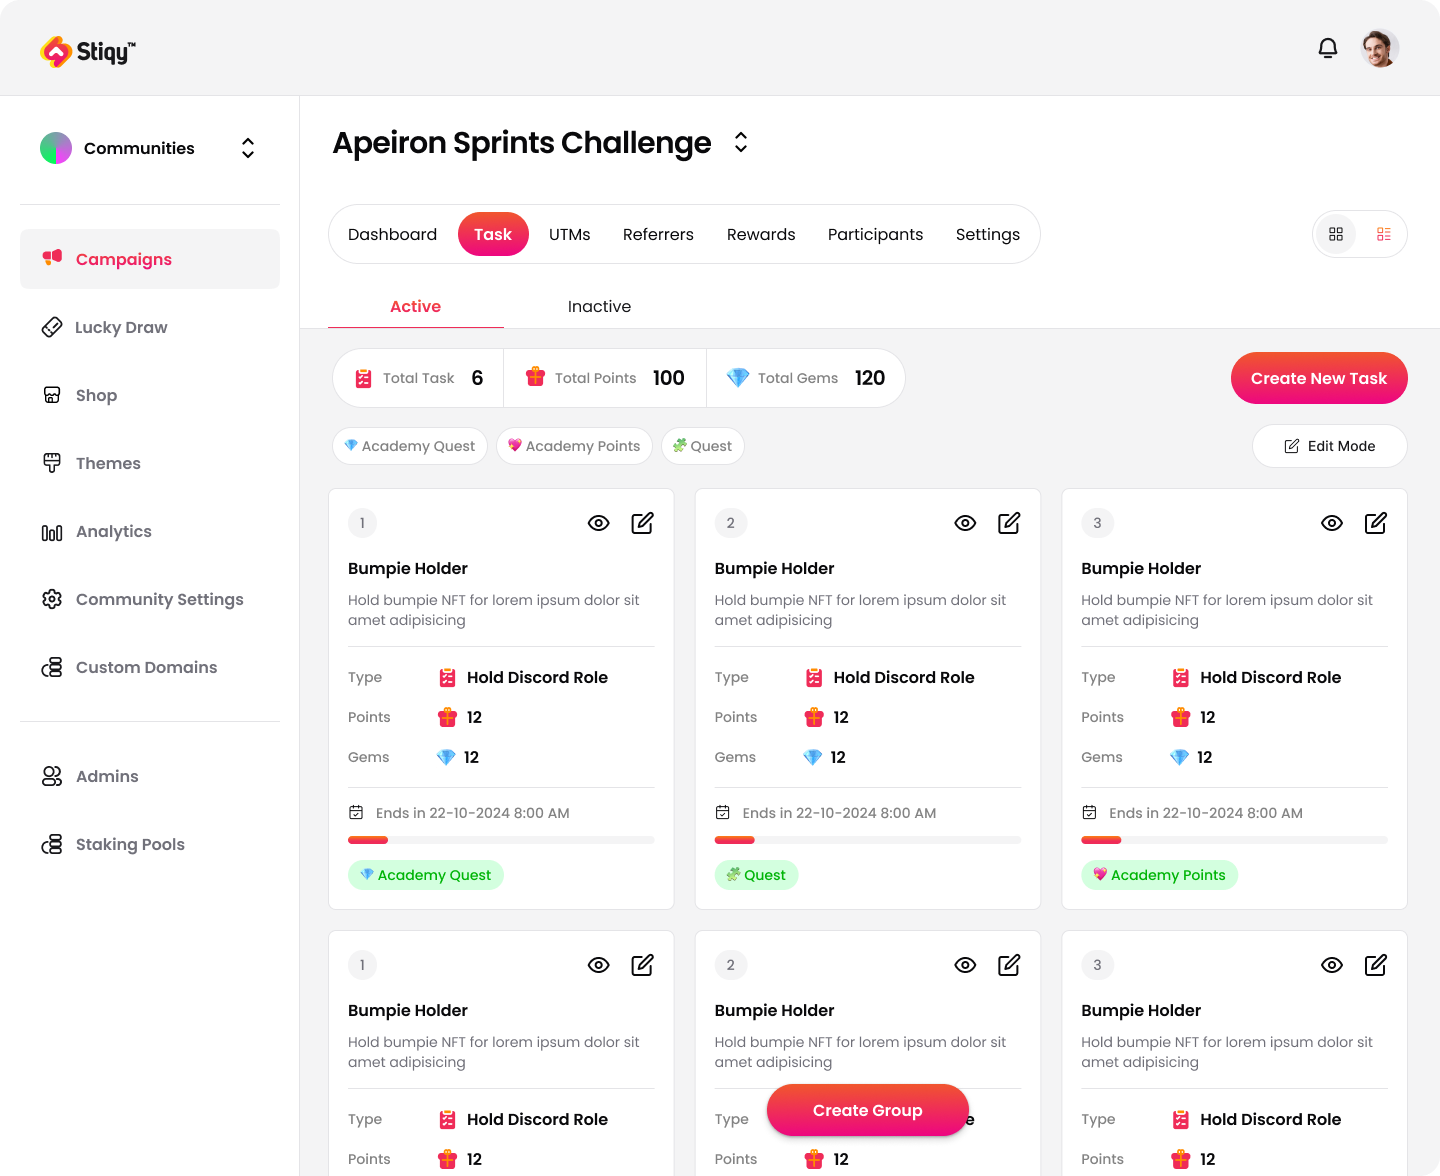
Task: Filter by the Quest chip
Action: (702, 446)
